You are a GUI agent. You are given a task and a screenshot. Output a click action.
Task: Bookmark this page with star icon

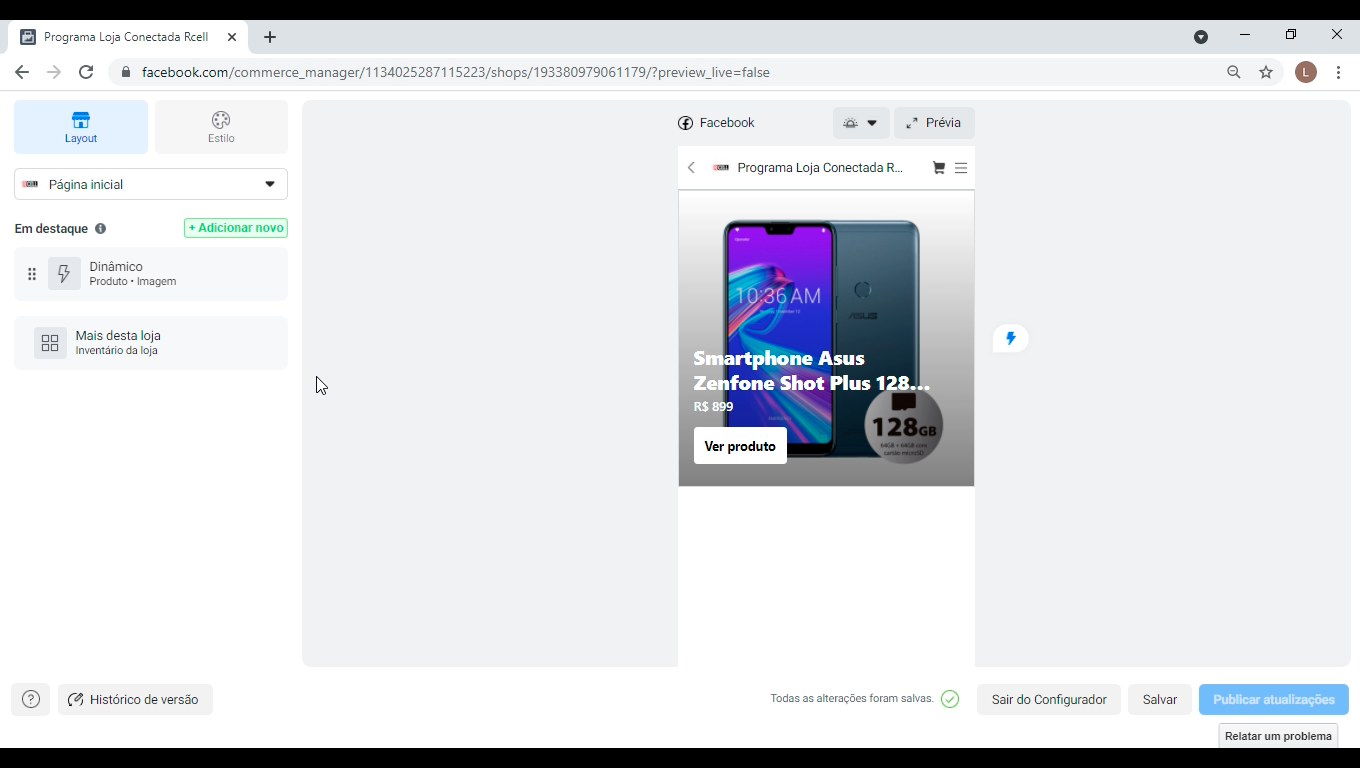pyautogui.click(x=1266, y=72)
